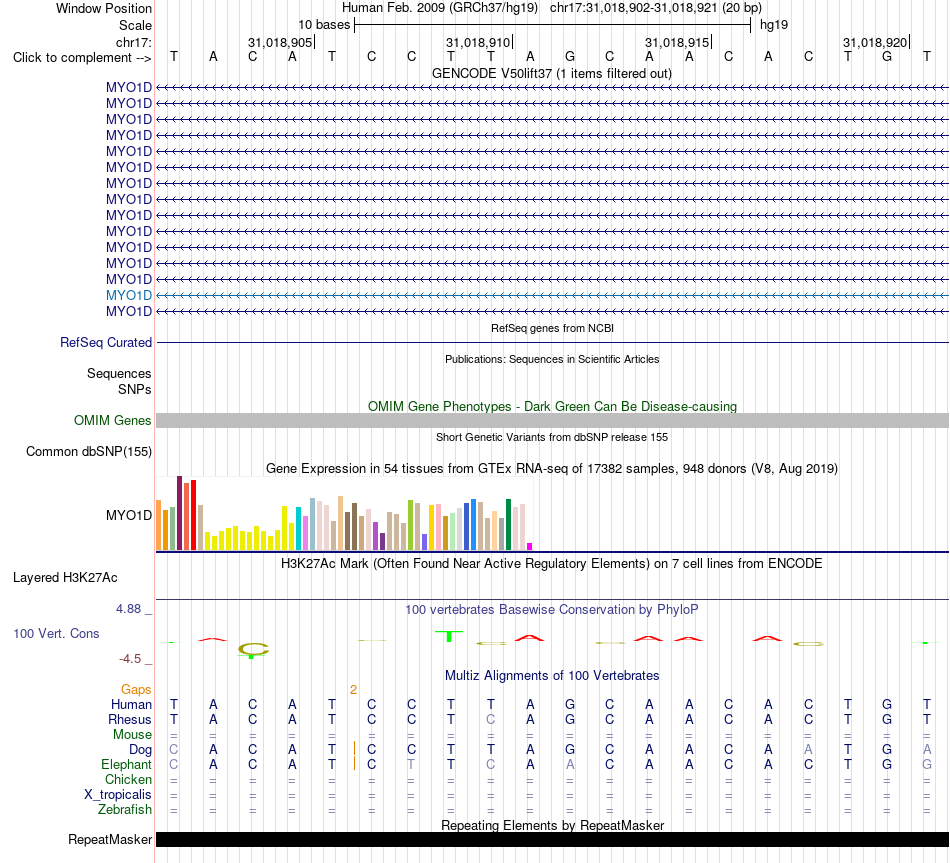Click the MYO1D label beside the GTEx chart
Viewport: 950px width, 863px height.
click(x=128, y=515)
